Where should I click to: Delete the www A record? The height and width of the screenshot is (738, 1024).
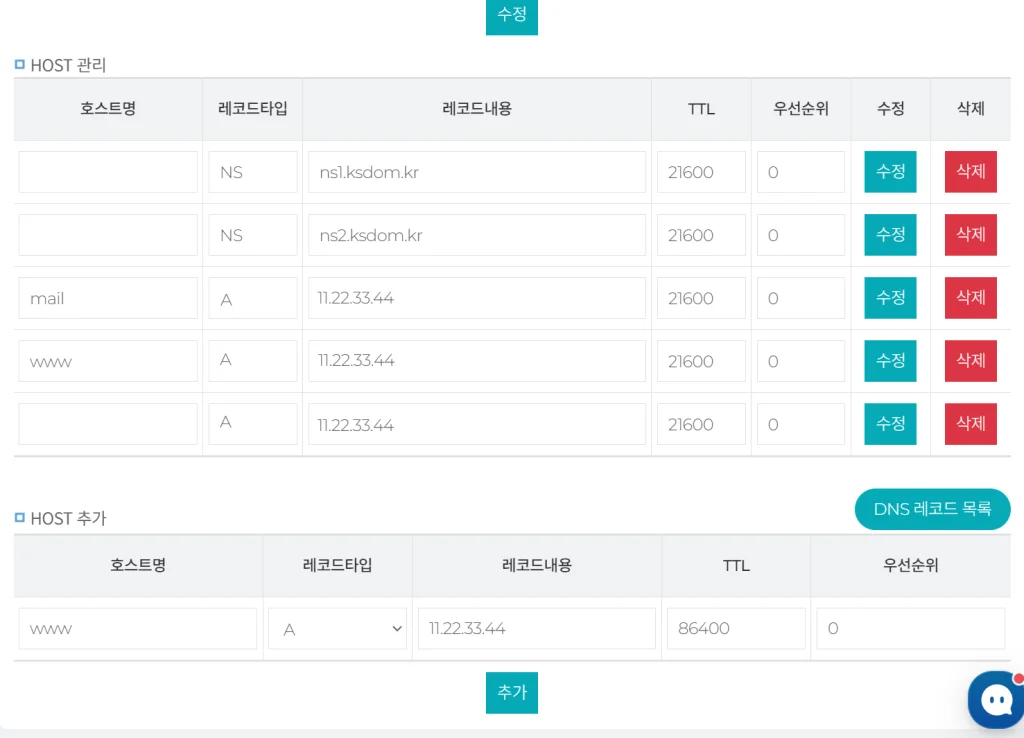(970, 361)
